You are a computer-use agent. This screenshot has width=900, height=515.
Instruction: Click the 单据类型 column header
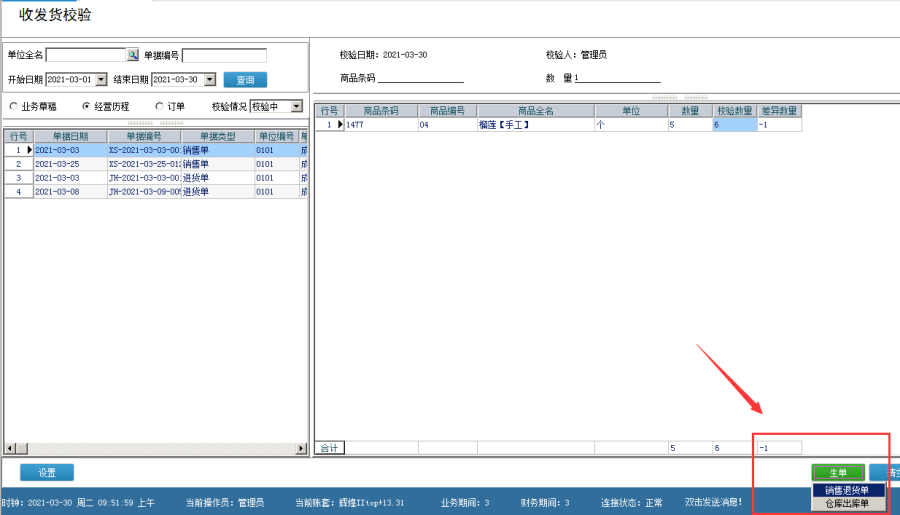(217, 136)
